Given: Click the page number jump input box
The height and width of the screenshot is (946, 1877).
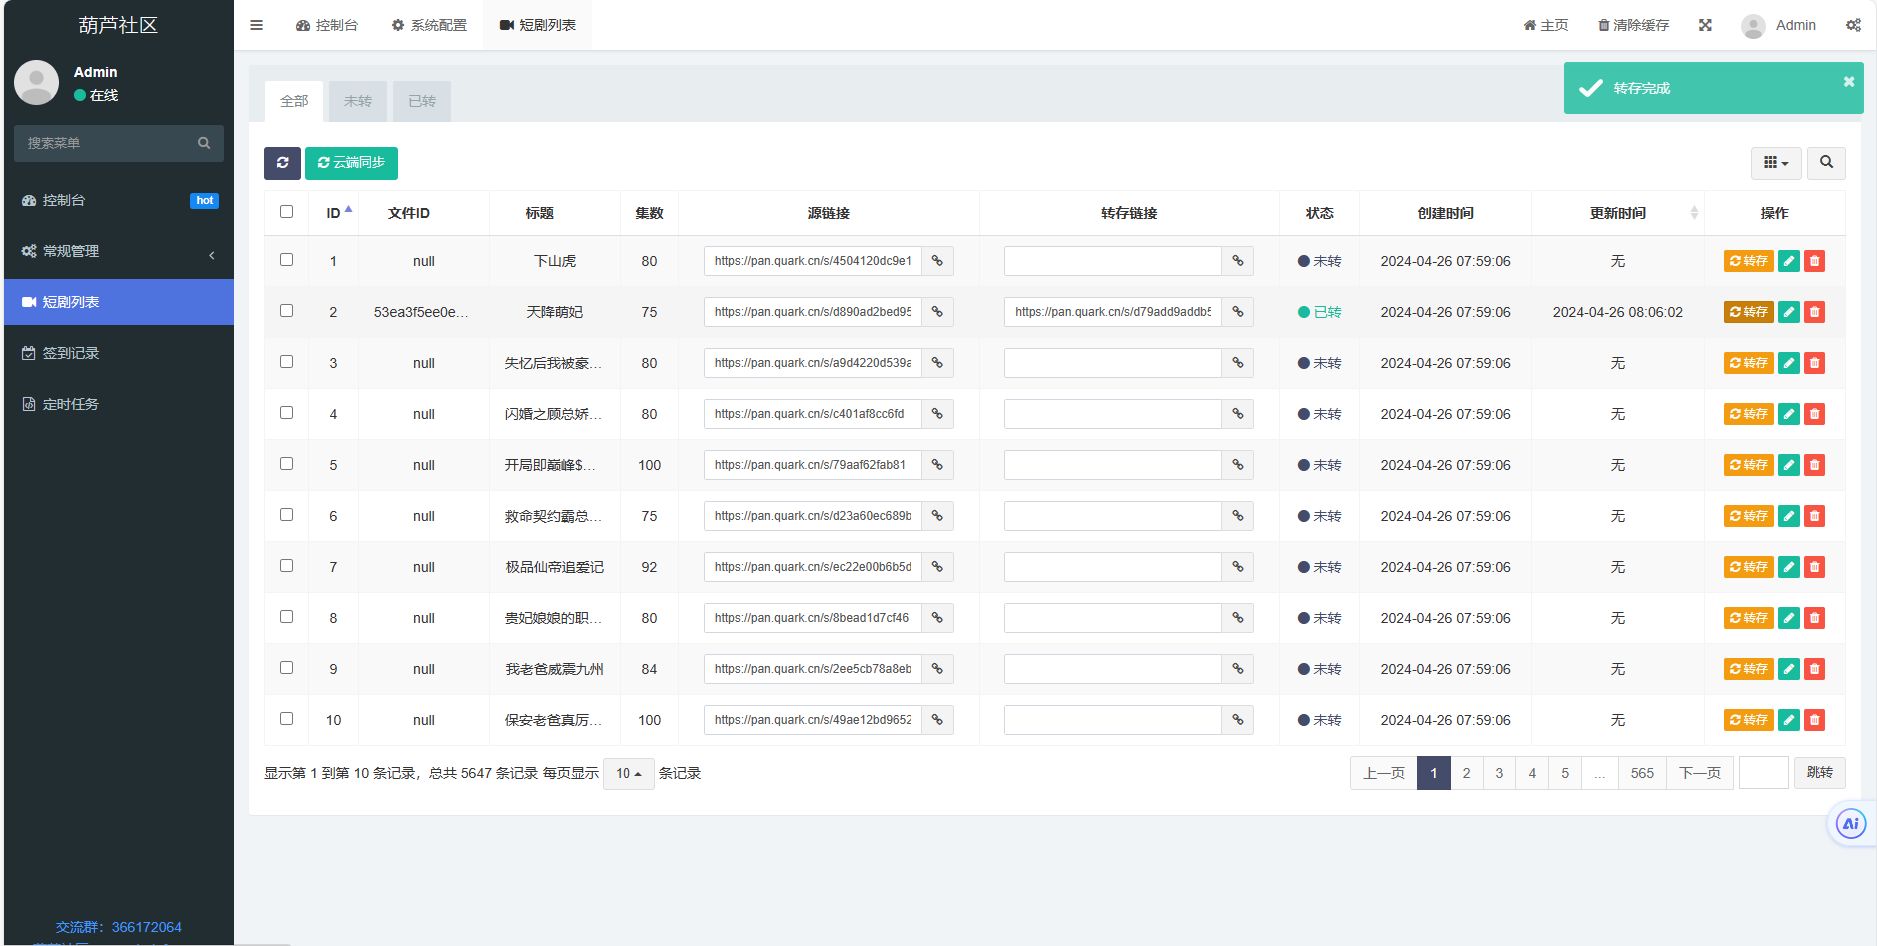Looking at the screenshot, I should 1764,773.
